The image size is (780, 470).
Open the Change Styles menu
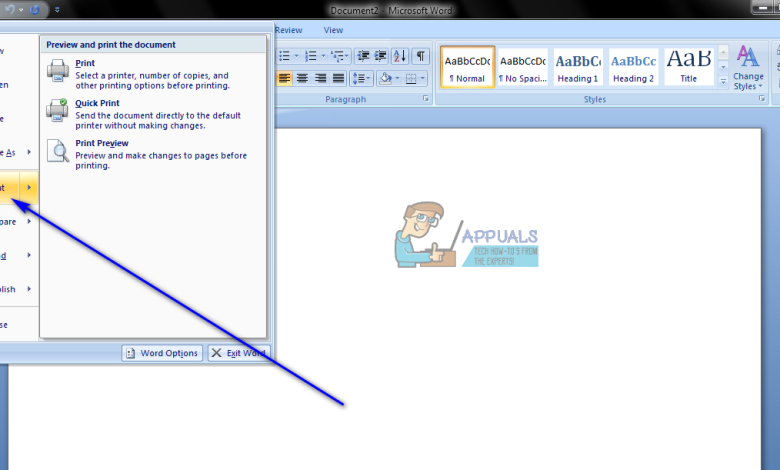748,68
